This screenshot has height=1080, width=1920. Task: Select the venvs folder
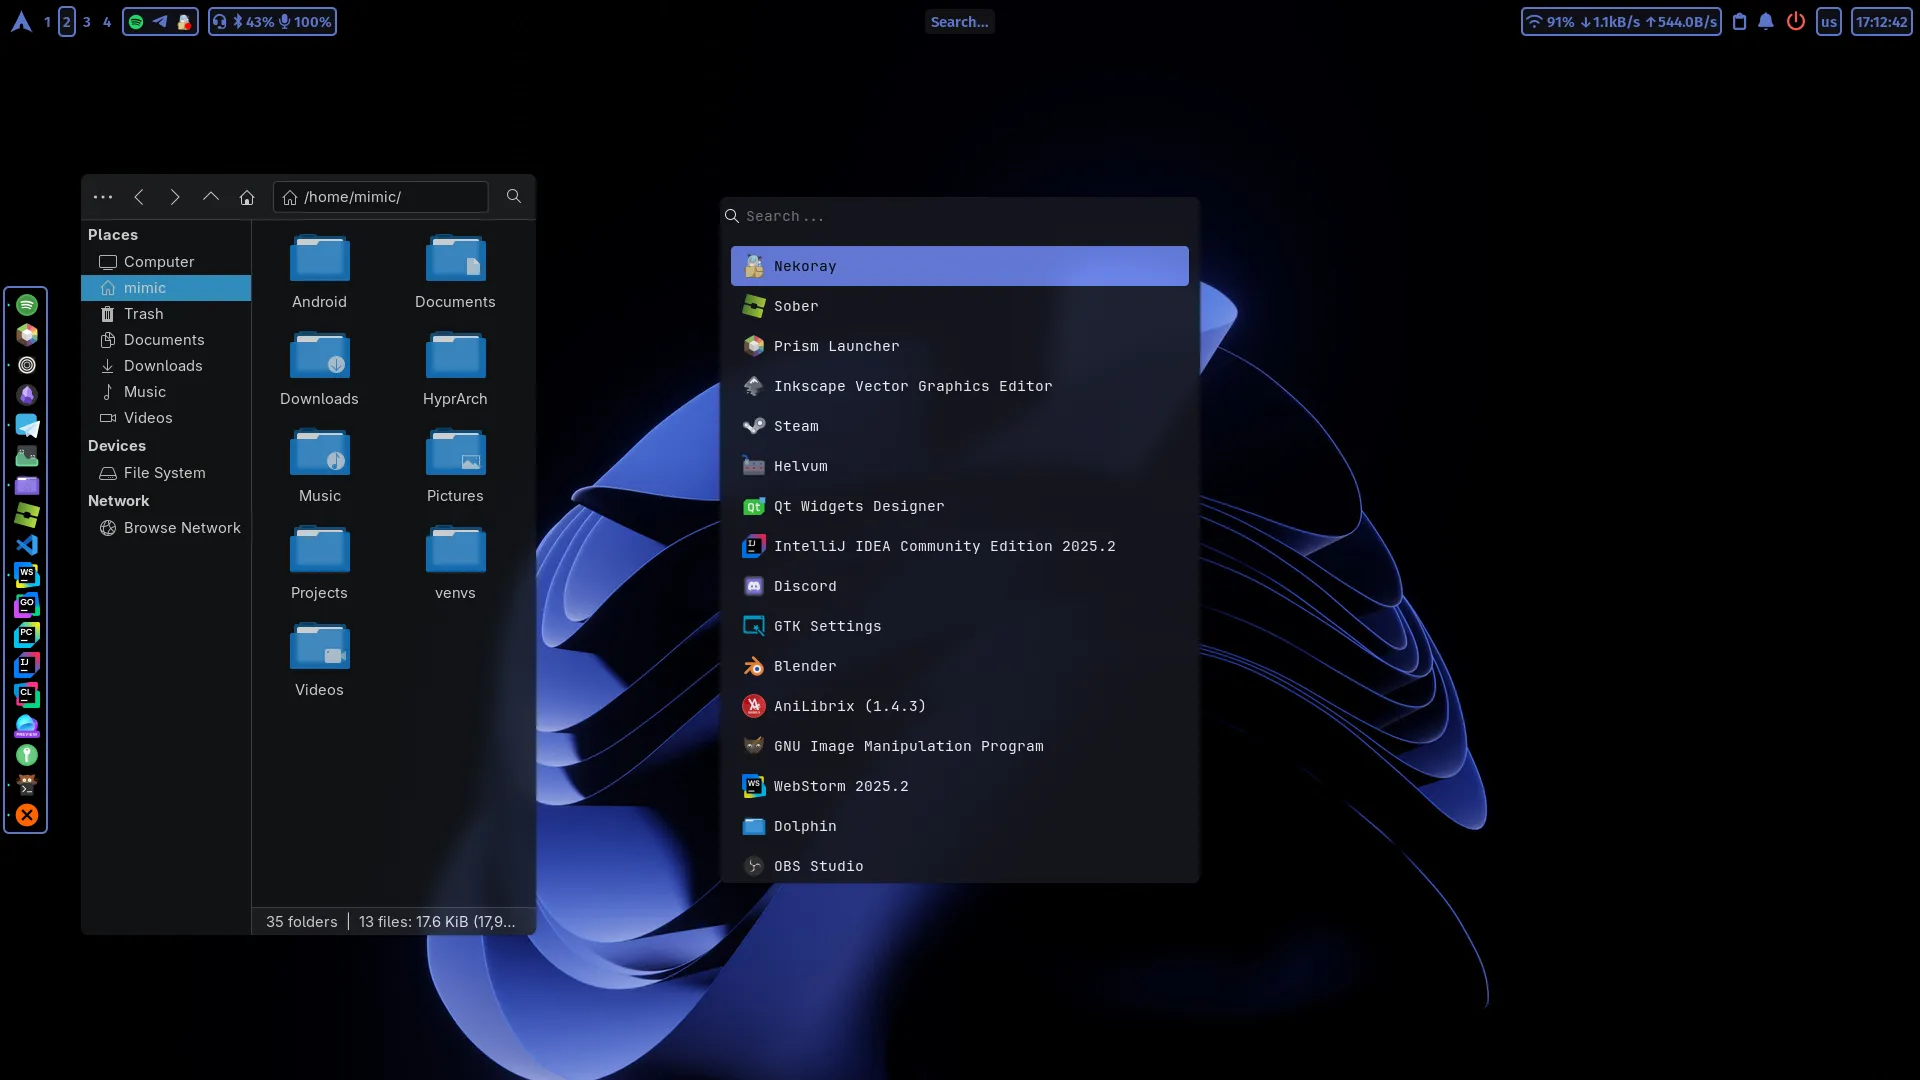pos(456,563)
